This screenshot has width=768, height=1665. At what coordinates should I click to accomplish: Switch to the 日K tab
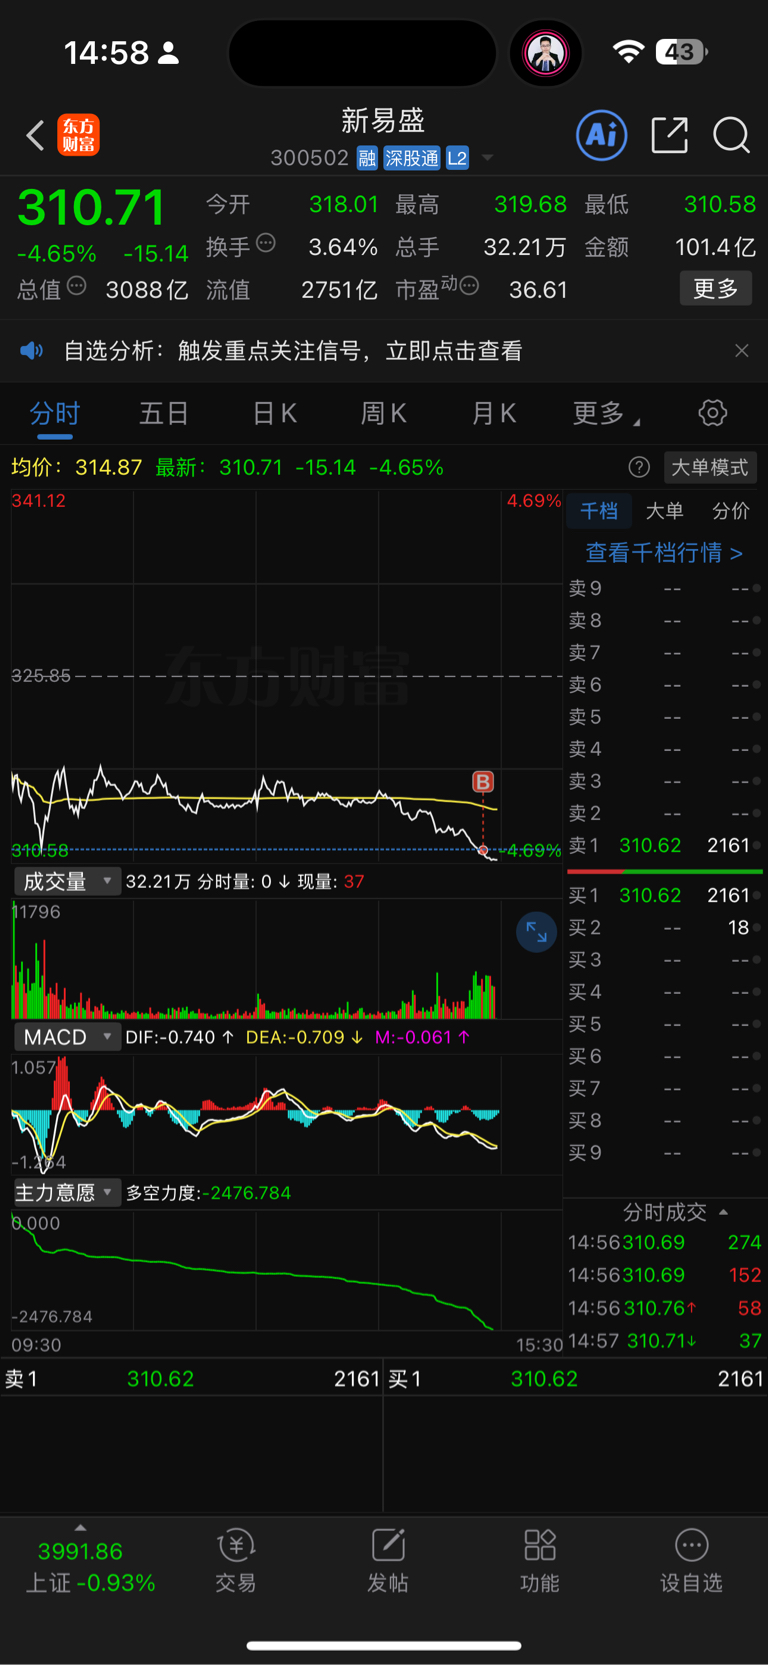point(274,413)
